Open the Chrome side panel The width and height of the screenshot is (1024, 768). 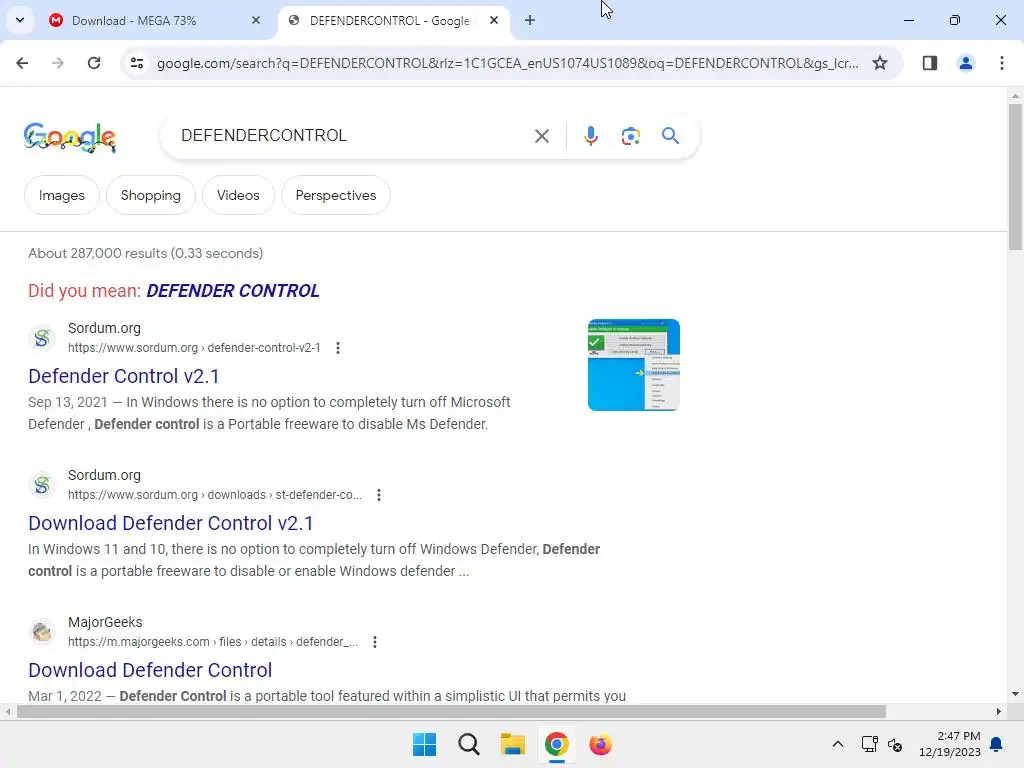click(929, 63)
